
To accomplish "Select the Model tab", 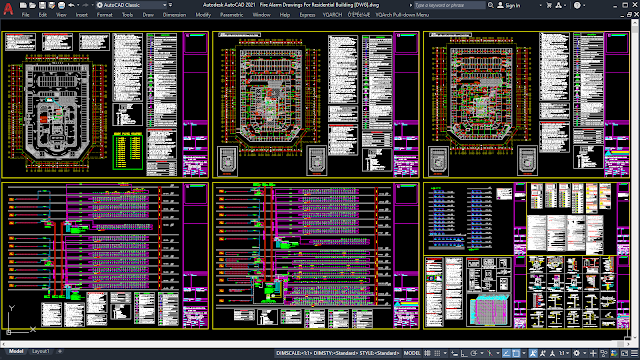I will [16, 351].
